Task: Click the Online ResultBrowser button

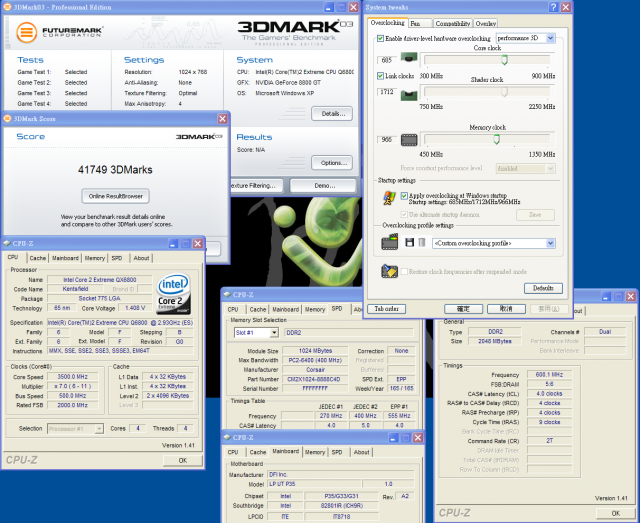Action: 116,196
